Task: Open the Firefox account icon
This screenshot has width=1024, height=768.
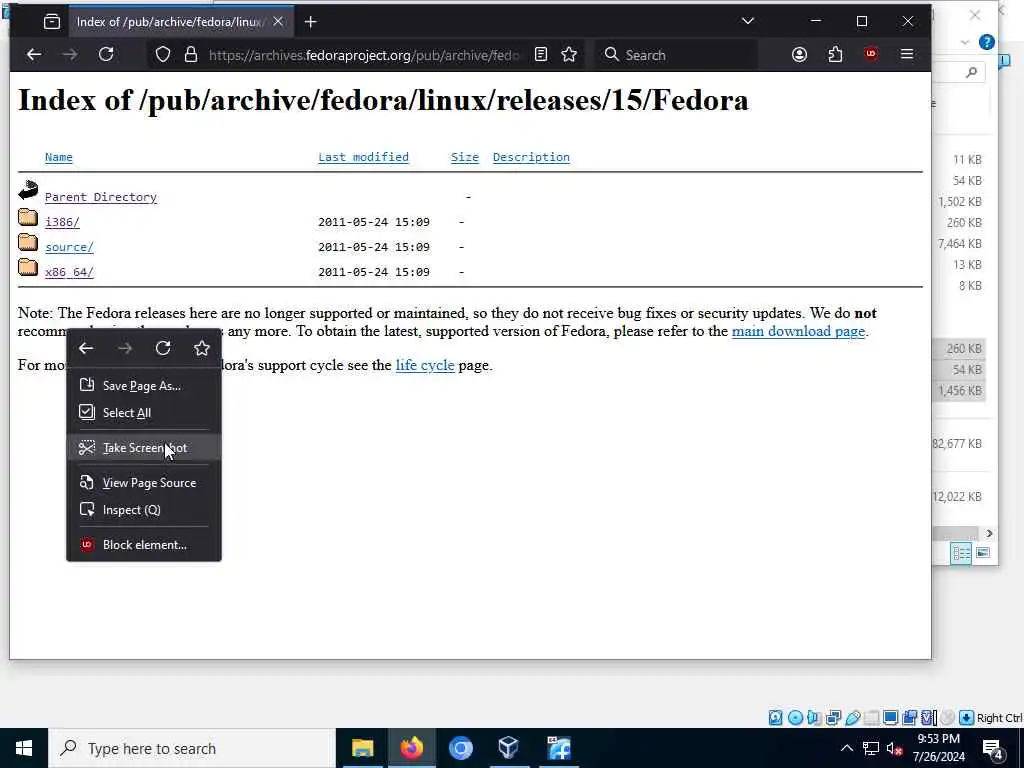Action: 799,55
